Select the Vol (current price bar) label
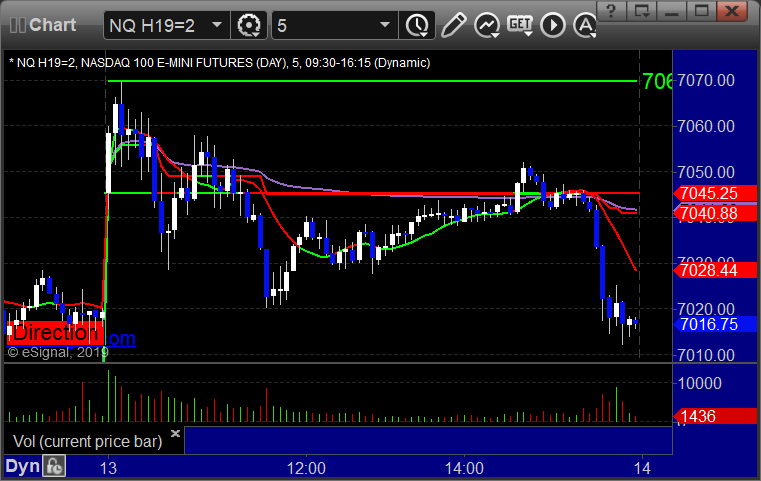The image size is (761, 481). [87, 441]
